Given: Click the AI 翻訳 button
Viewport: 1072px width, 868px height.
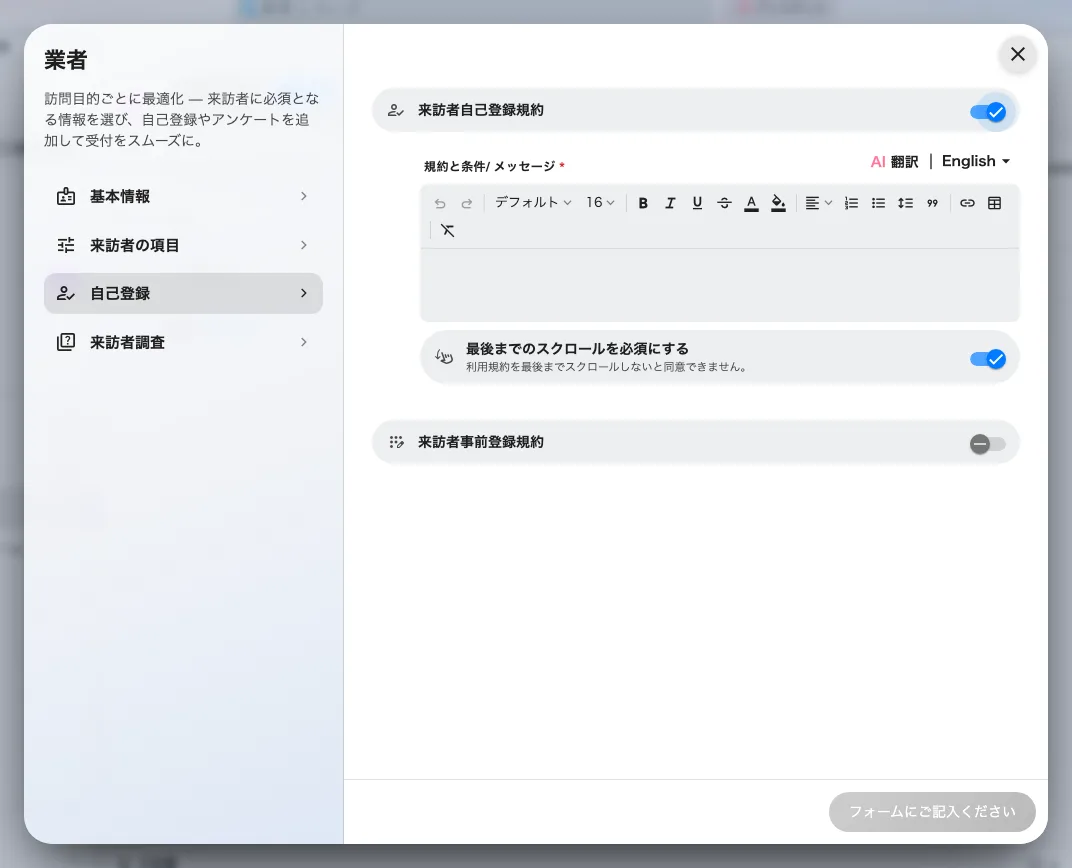Looking at the screenshot, I should [x=894, y=162].
